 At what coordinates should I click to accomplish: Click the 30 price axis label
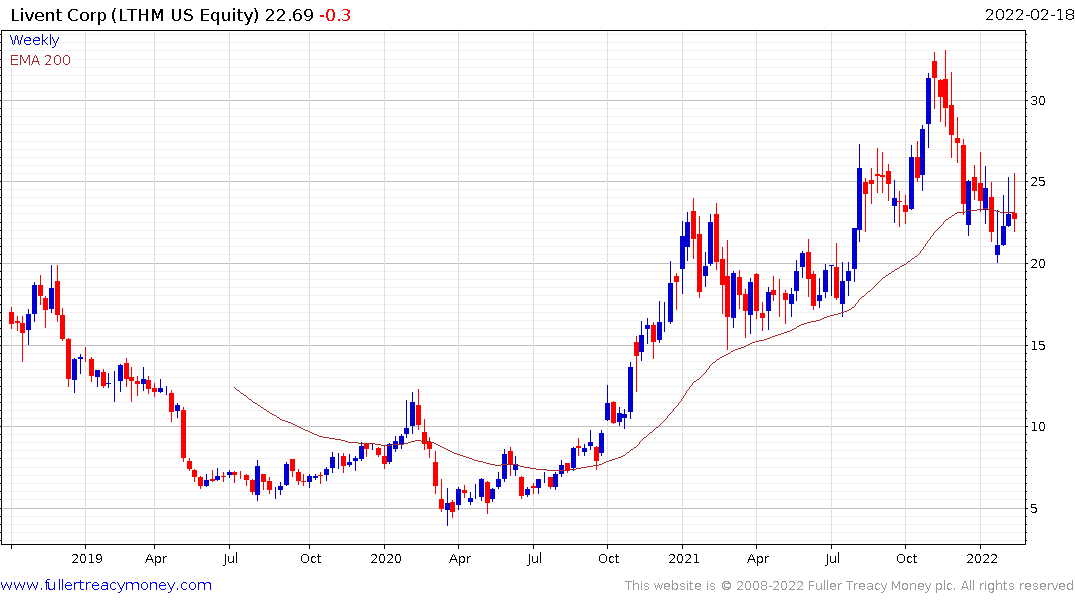tap(1038, 101)
